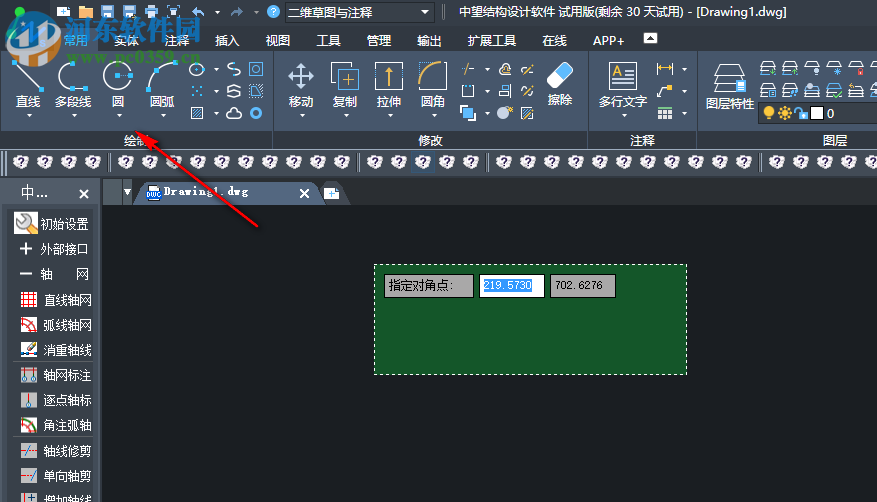Viewport: 877px width, 502px height.
Task: Click 初始设置 in the side panel
Action: coord(51,224)
